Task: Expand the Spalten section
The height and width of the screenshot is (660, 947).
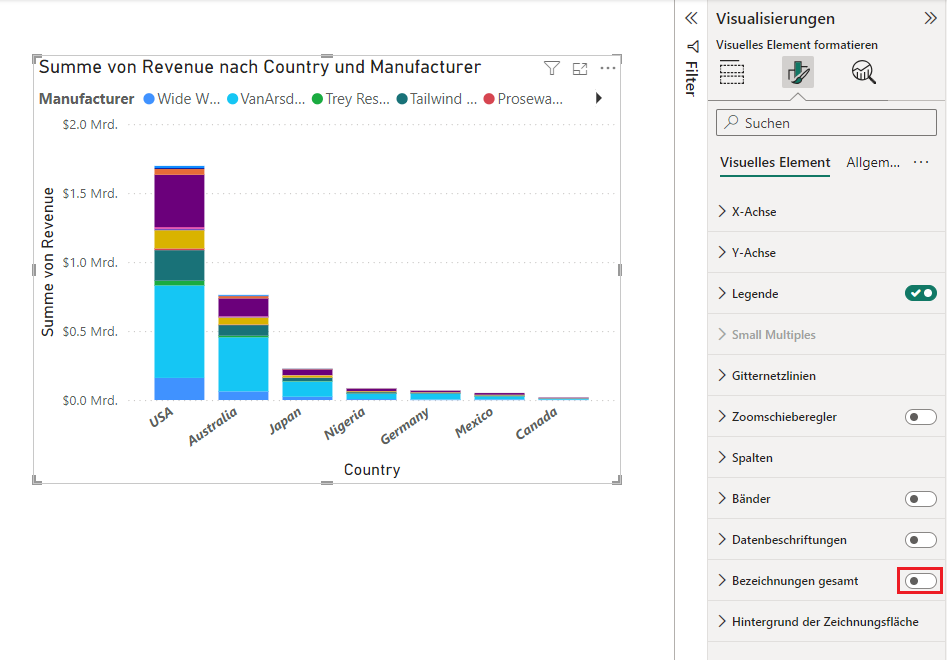Action: point(752,458)
